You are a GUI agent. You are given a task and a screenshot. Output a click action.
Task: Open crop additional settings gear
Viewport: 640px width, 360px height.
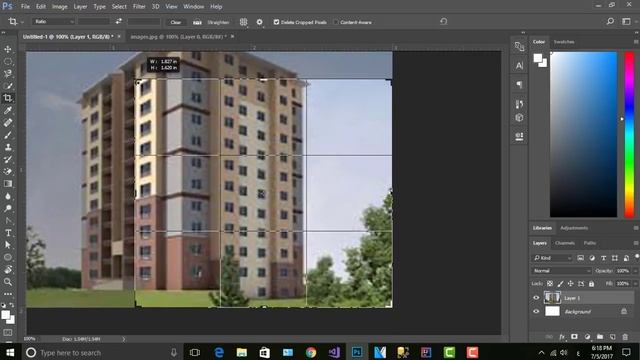[x=260, y=22]
